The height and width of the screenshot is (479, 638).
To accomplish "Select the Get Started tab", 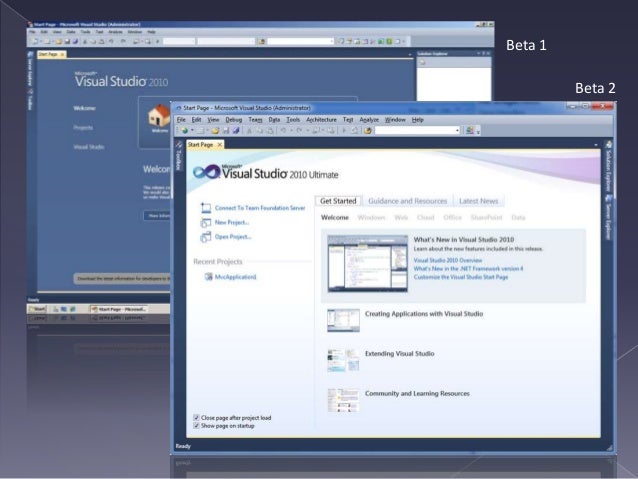I will [x=338, y=201].
